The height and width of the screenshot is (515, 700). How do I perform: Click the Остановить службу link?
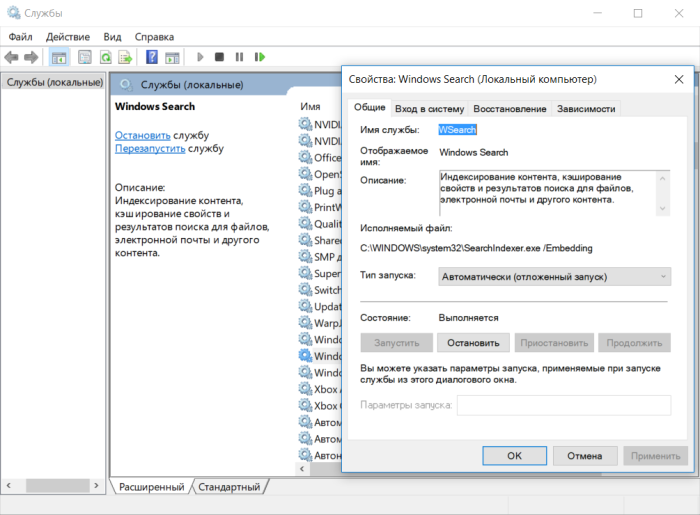pos(142,135)
